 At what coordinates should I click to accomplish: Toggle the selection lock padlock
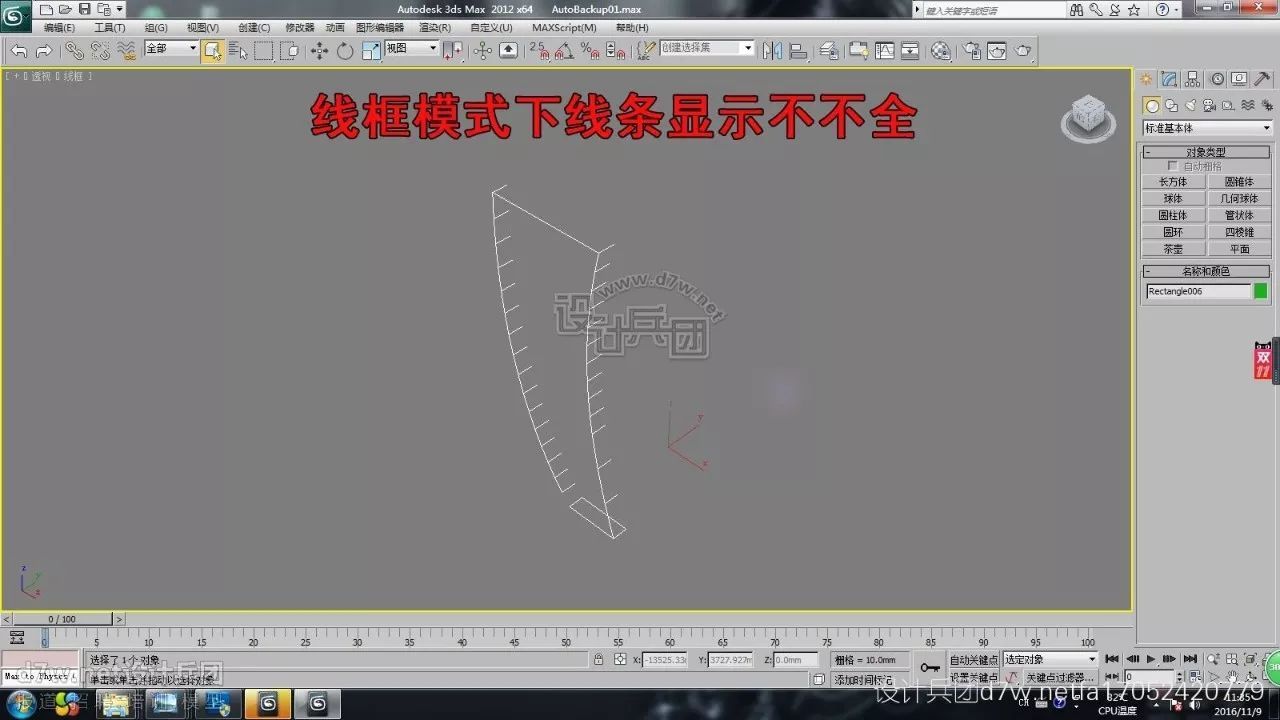[x=597, y=659]
